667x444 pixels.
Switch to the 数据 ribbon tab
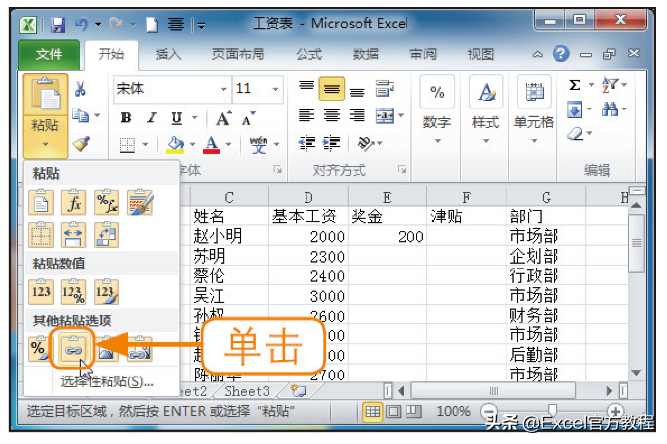click(x=365, y=54)
